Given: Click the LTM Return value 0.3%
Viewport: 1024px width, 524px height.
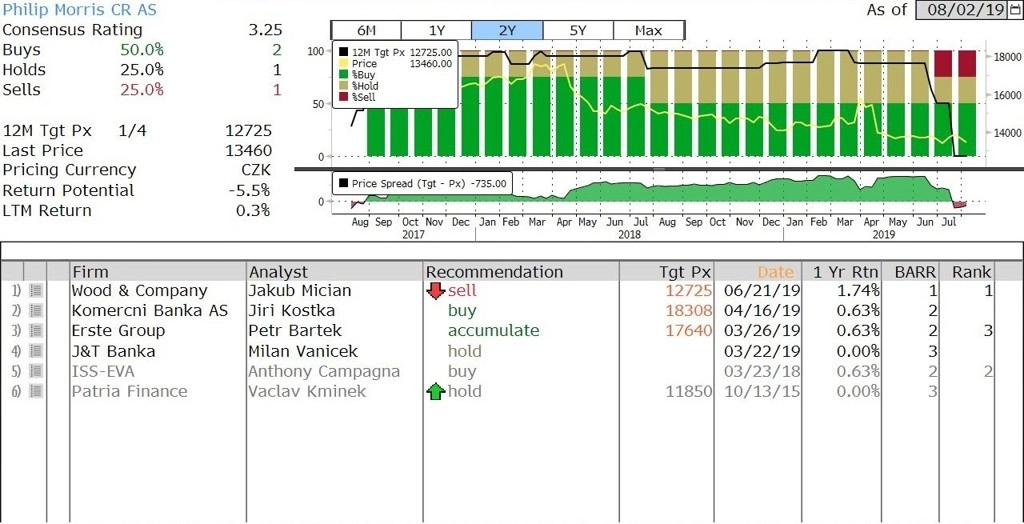Looking at the screenshot, I should pos(253,211).
